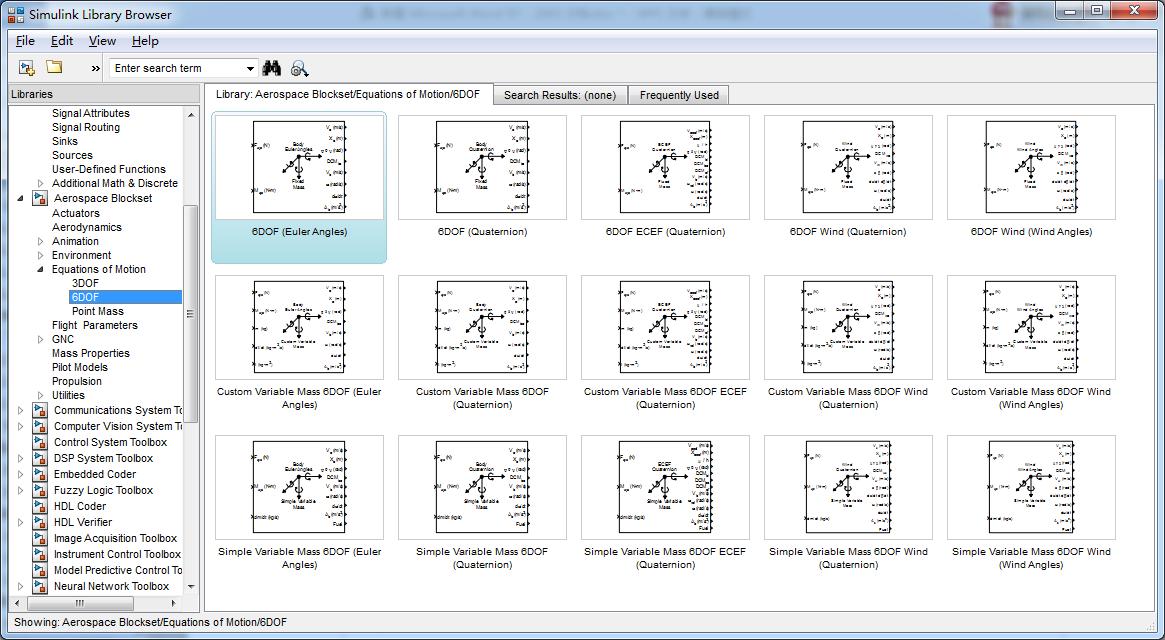1165x640 pixels.
Task: Select the Library 6DOF tab
Action: point(348,94)
